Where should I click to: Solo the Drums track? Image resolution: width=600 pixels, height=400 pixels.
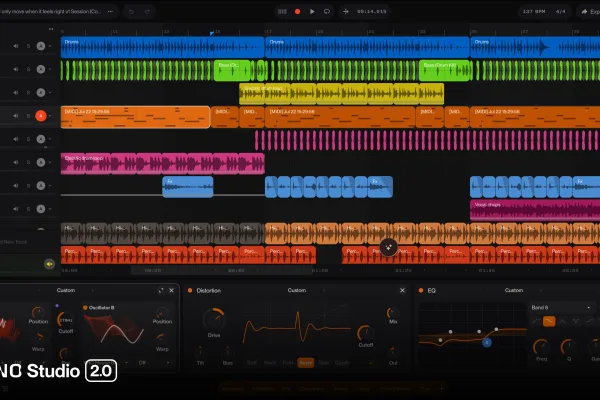(28, 46)
